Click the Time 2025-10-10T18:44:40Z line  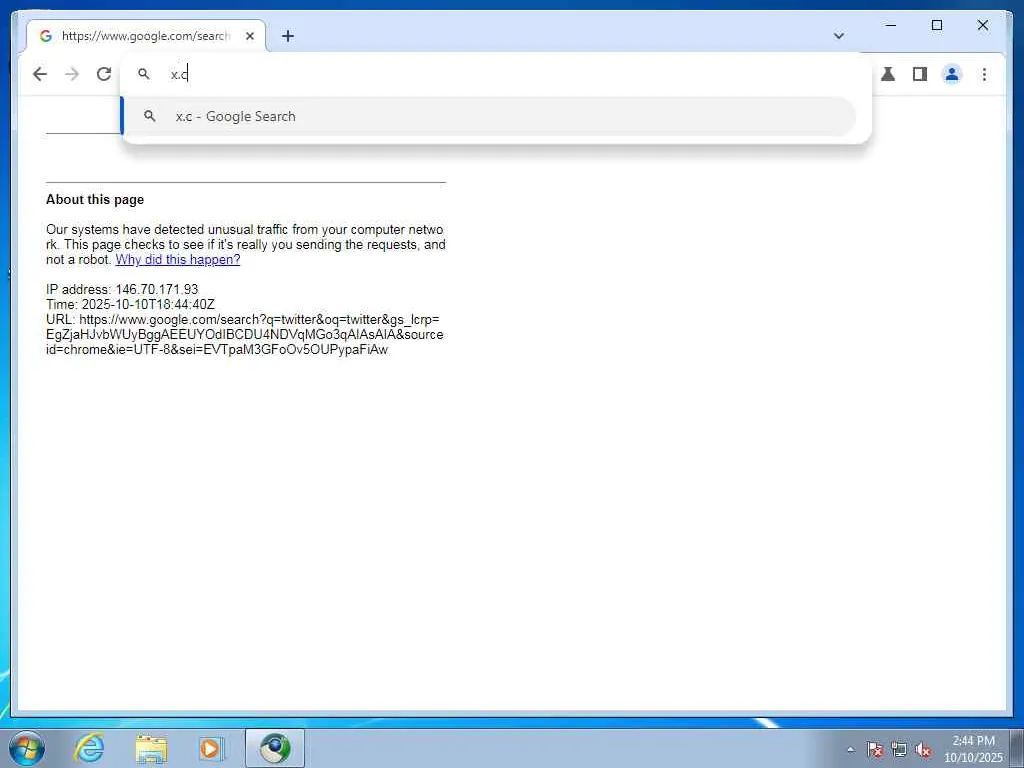130,304
